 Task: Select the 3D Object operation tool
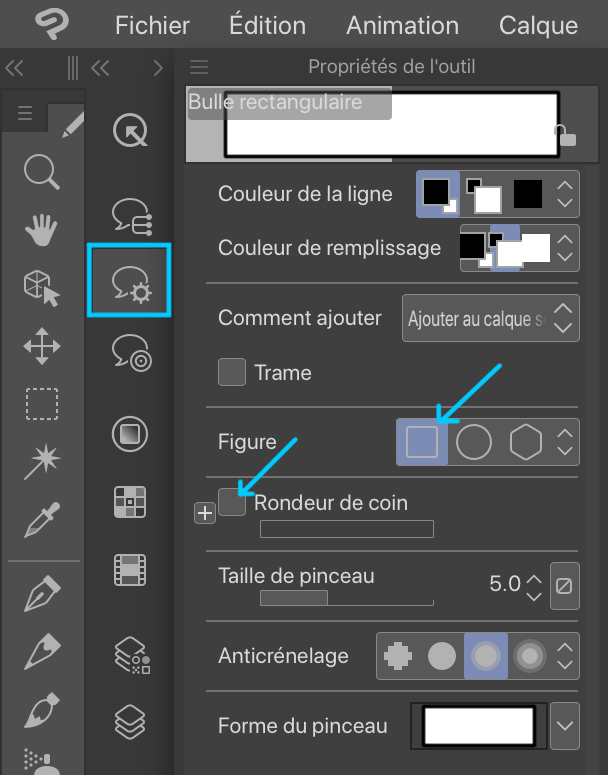pyautogui.click(x=42, y=289)
